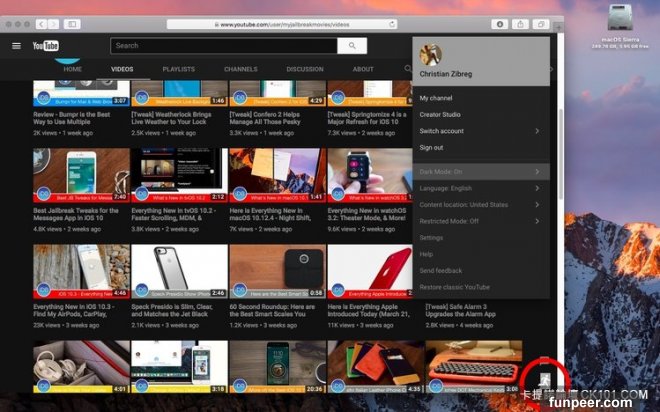Switch to the Playlists tab
This screenshot has width=660, height=412.
pyautogui.click(x=178, y=69)
